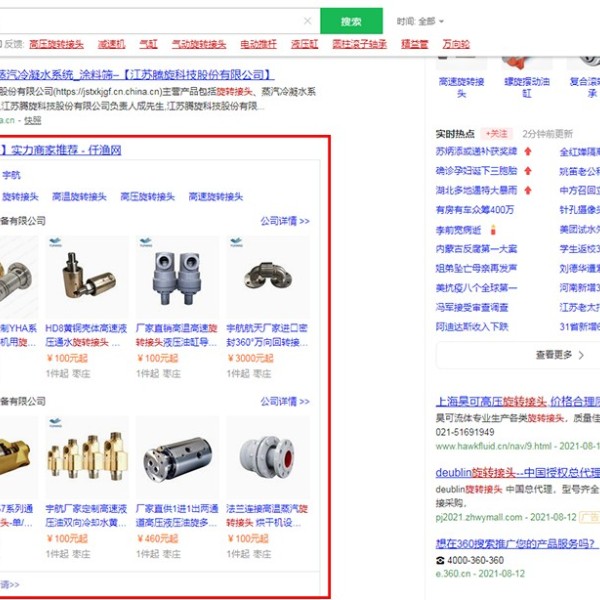The height and width of the screenshot is (600, 600).
Task: Open related search 精益管
Action: pos(414,44)
